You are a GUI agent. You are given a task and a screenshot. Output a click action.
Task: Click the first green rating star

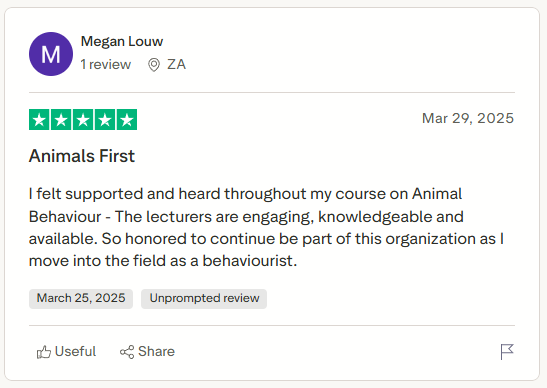pyautogui.click(x=39, y=120)
